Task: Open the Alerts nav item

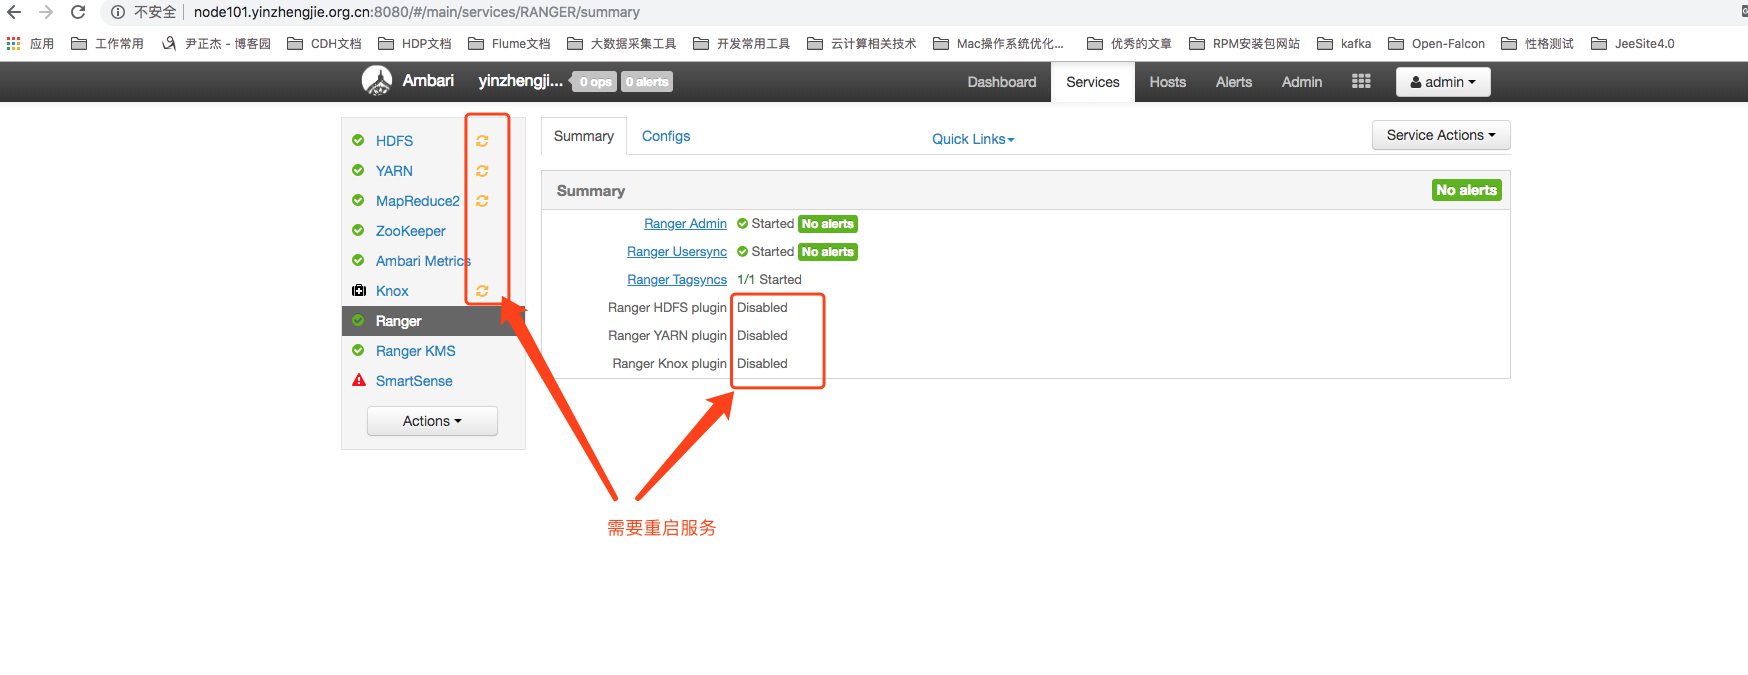Action: (1233, 82)
